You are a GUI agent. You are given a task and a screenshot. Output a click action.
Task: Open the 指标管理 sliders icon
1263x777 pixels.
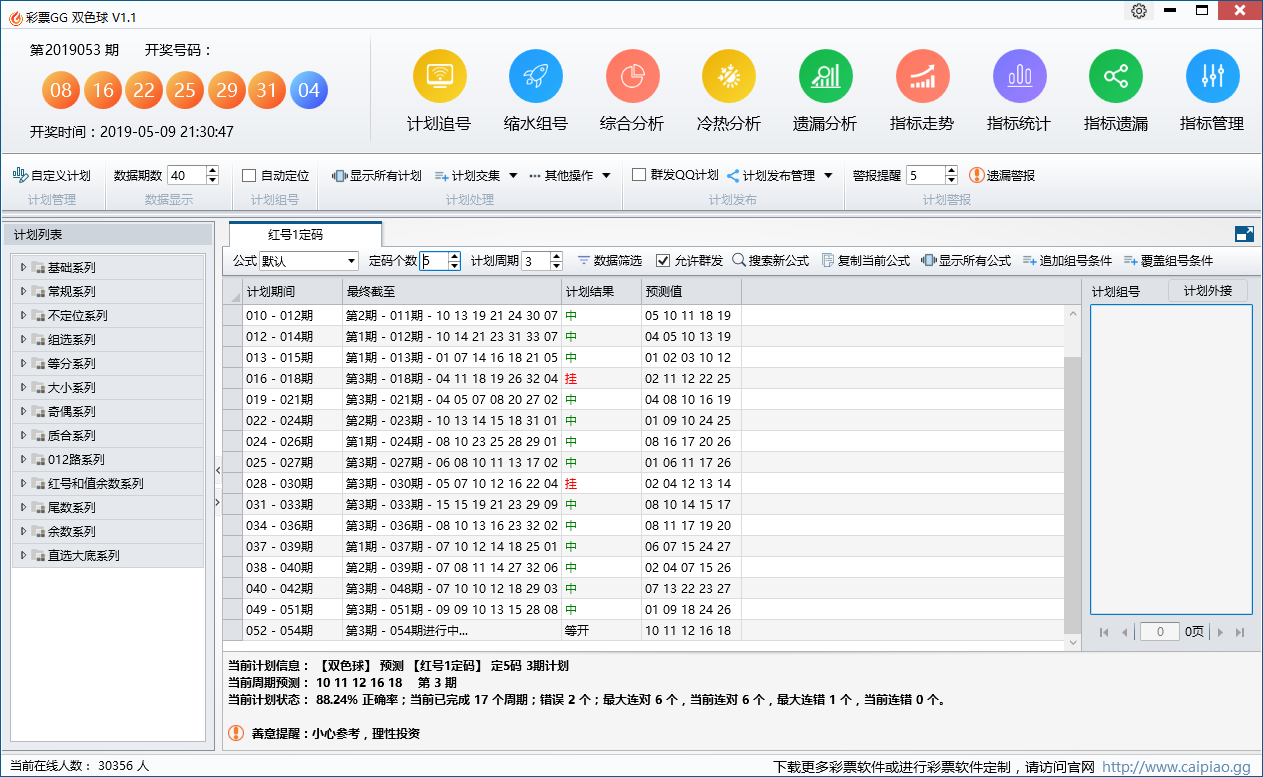(x=1212, y=77)
